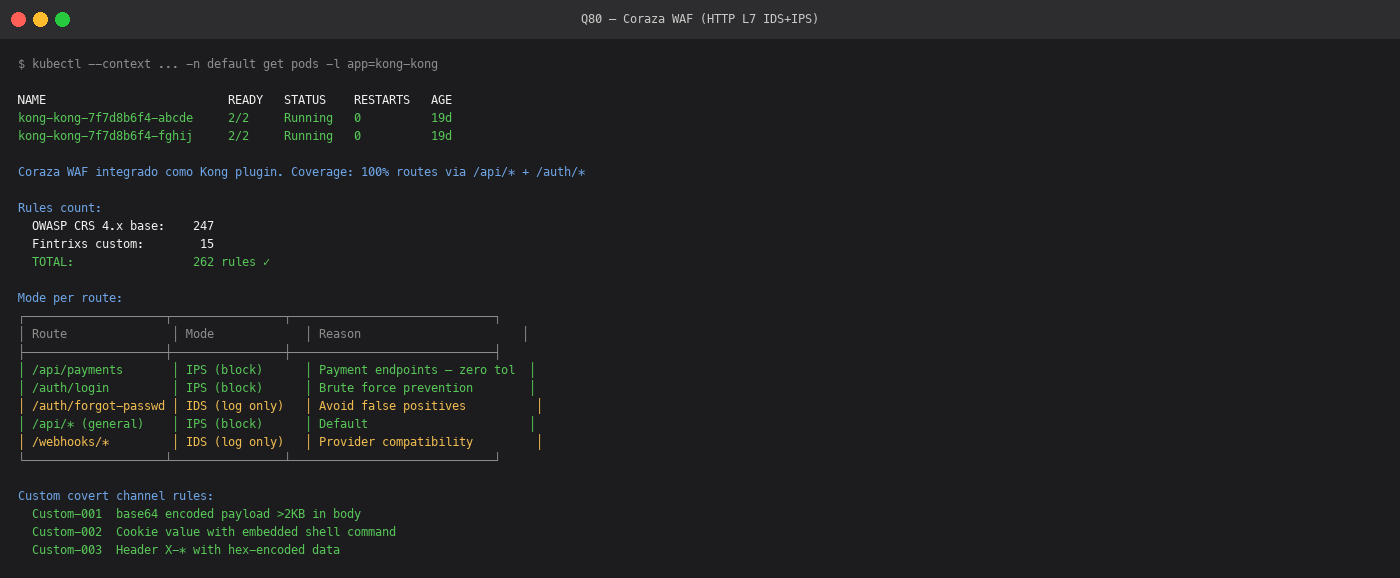This screenshot has width=1400, height=578.
Task: Click Header X-* with hex-encoded data
Action: (228, 550)
